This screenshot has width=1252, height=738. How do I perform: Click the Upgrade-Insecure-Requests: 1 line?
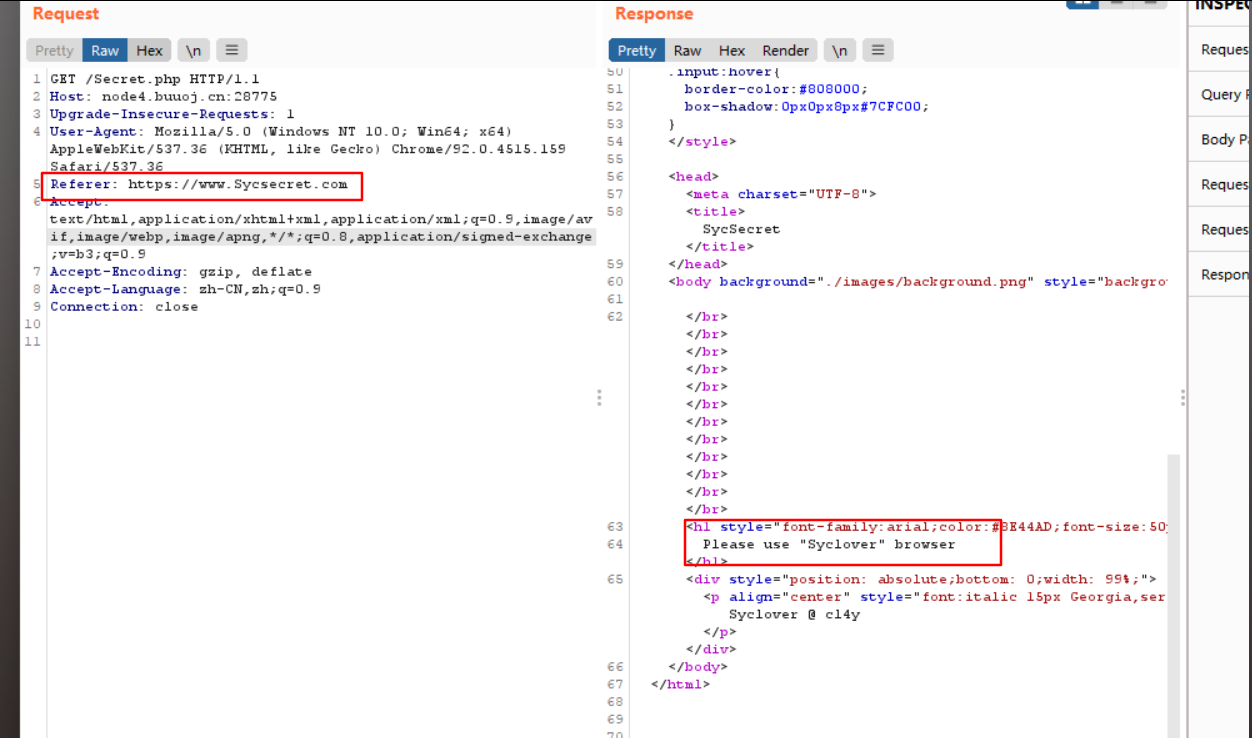[172, 114]
